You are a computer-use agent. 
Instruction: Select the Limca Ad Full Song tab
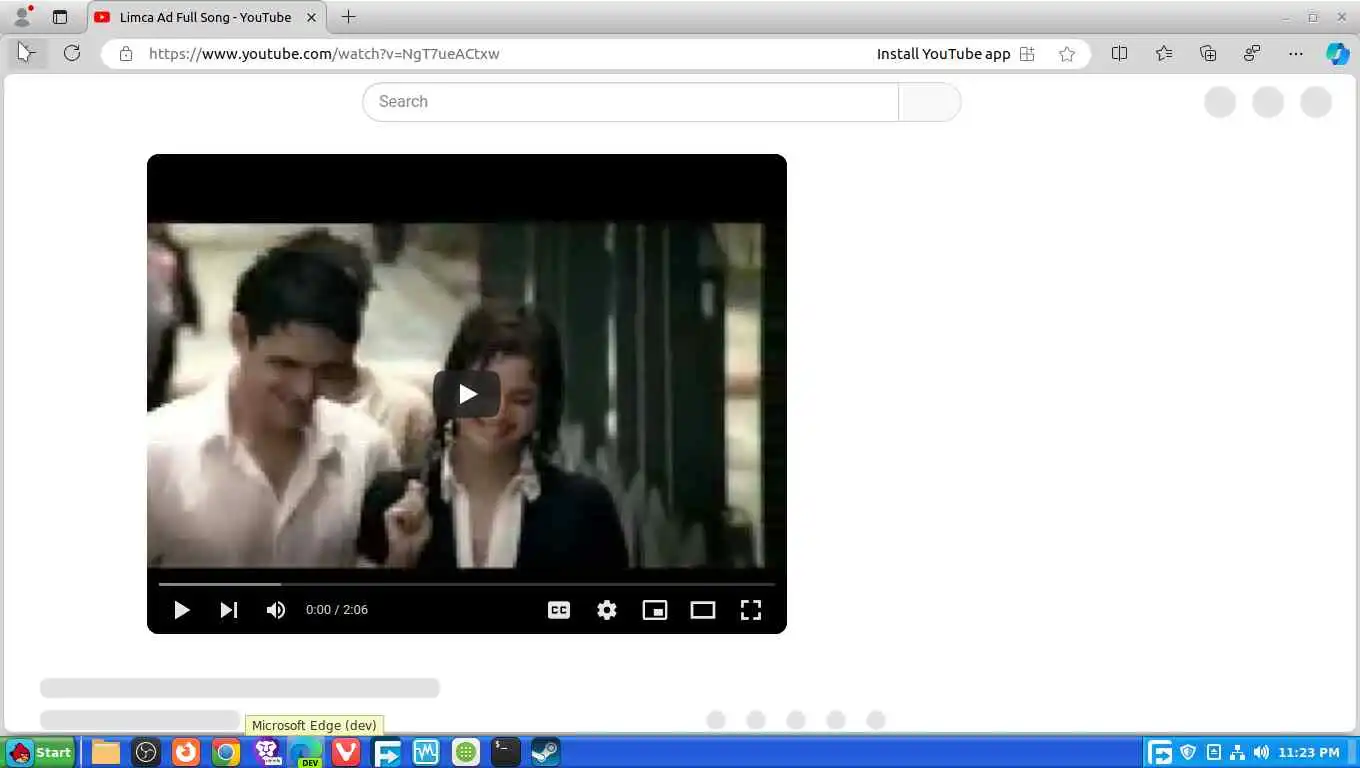[205, 17]
